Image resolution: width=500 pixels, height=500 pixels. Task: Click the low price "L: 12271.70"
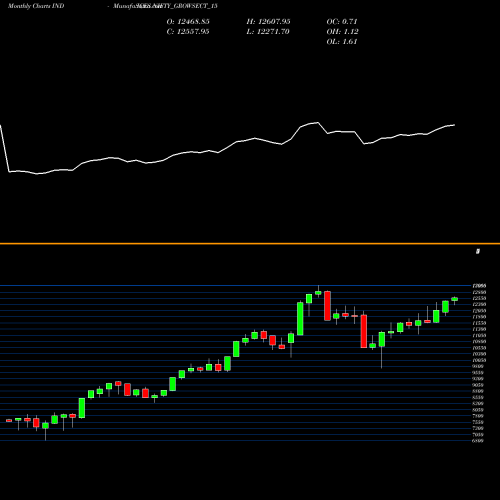[268, 32]
